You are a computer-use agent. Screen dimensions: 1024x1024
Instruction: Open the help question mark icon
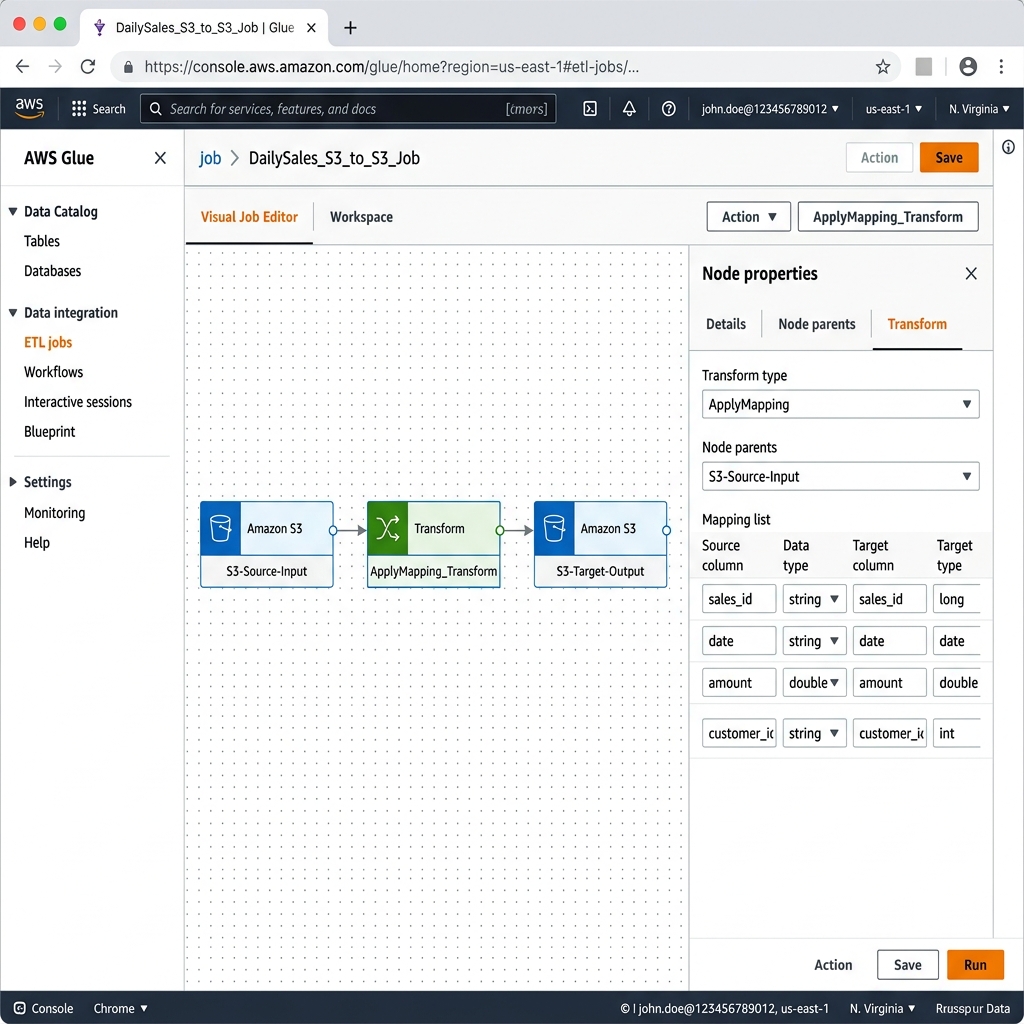point(668,108)
